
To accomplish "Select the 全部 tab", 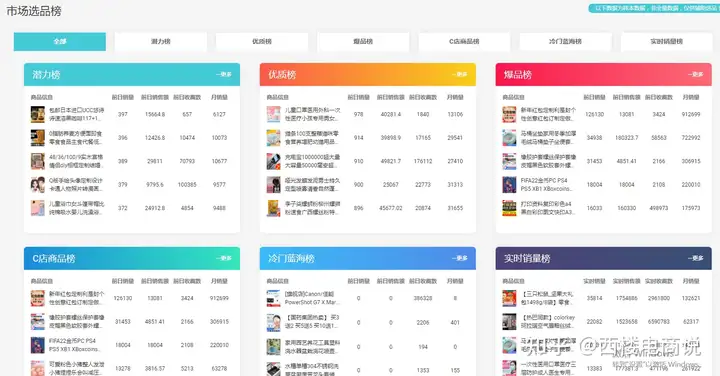I will click(60, 41).
